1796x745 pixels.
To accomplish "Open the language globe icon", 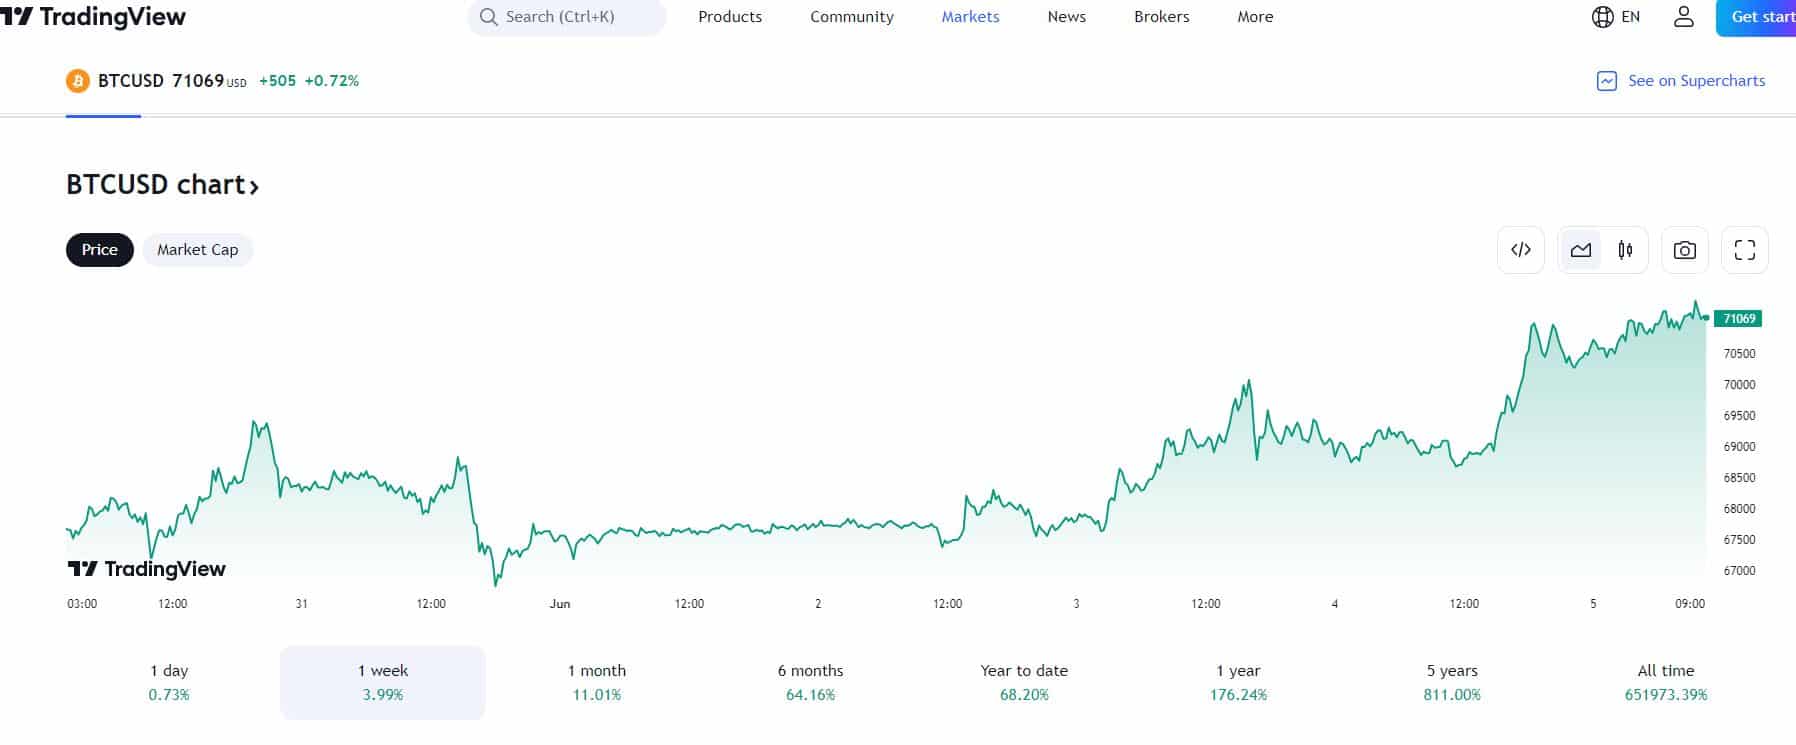I will coord(1602,17).
